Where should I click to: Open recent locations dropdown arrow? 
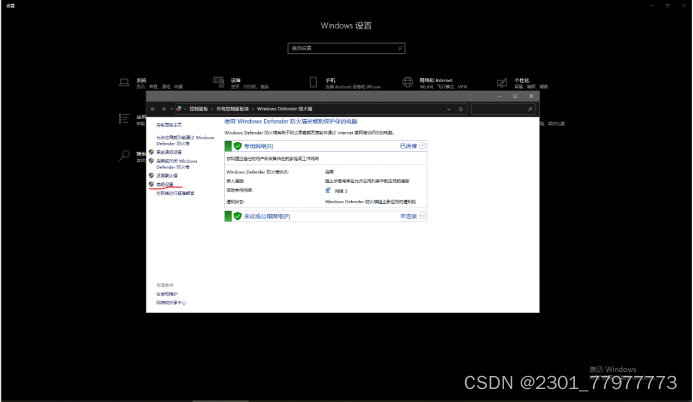[171, 109]
